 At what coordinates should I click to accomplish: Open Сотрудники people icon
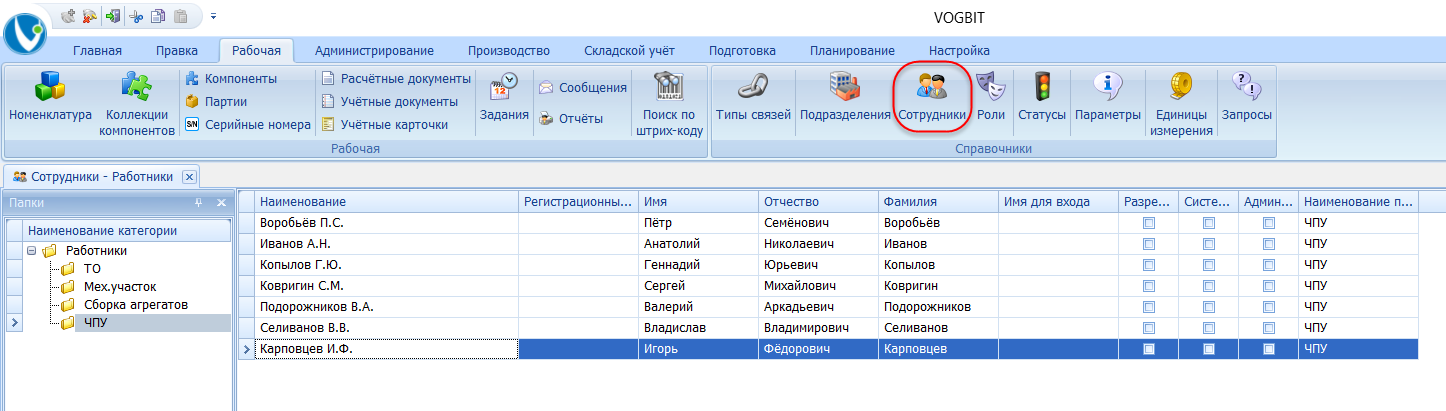pyautogui.click(x=932, y=98)
